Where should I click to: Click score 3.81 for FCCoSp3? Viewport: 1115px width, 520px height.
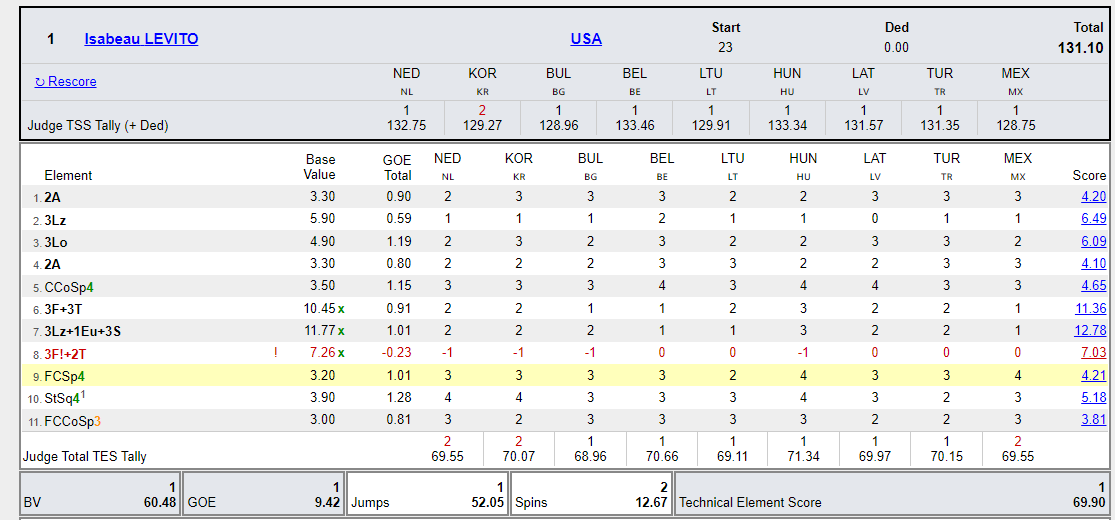(1091, 420)
